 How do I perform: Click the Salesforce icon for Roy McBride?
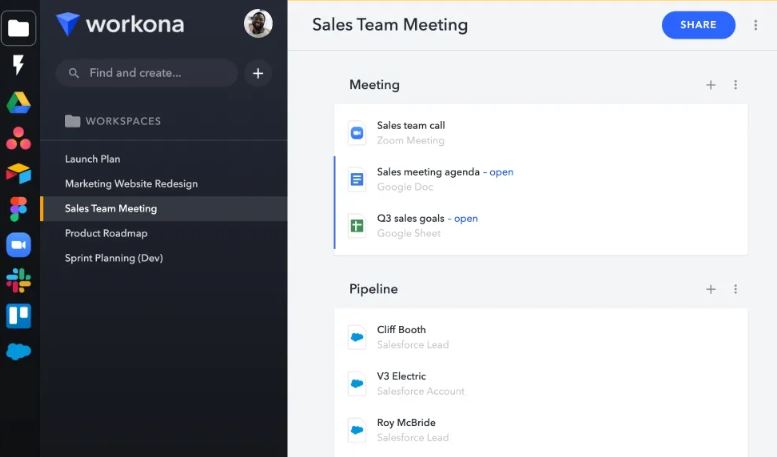click(x=357, y=430)
